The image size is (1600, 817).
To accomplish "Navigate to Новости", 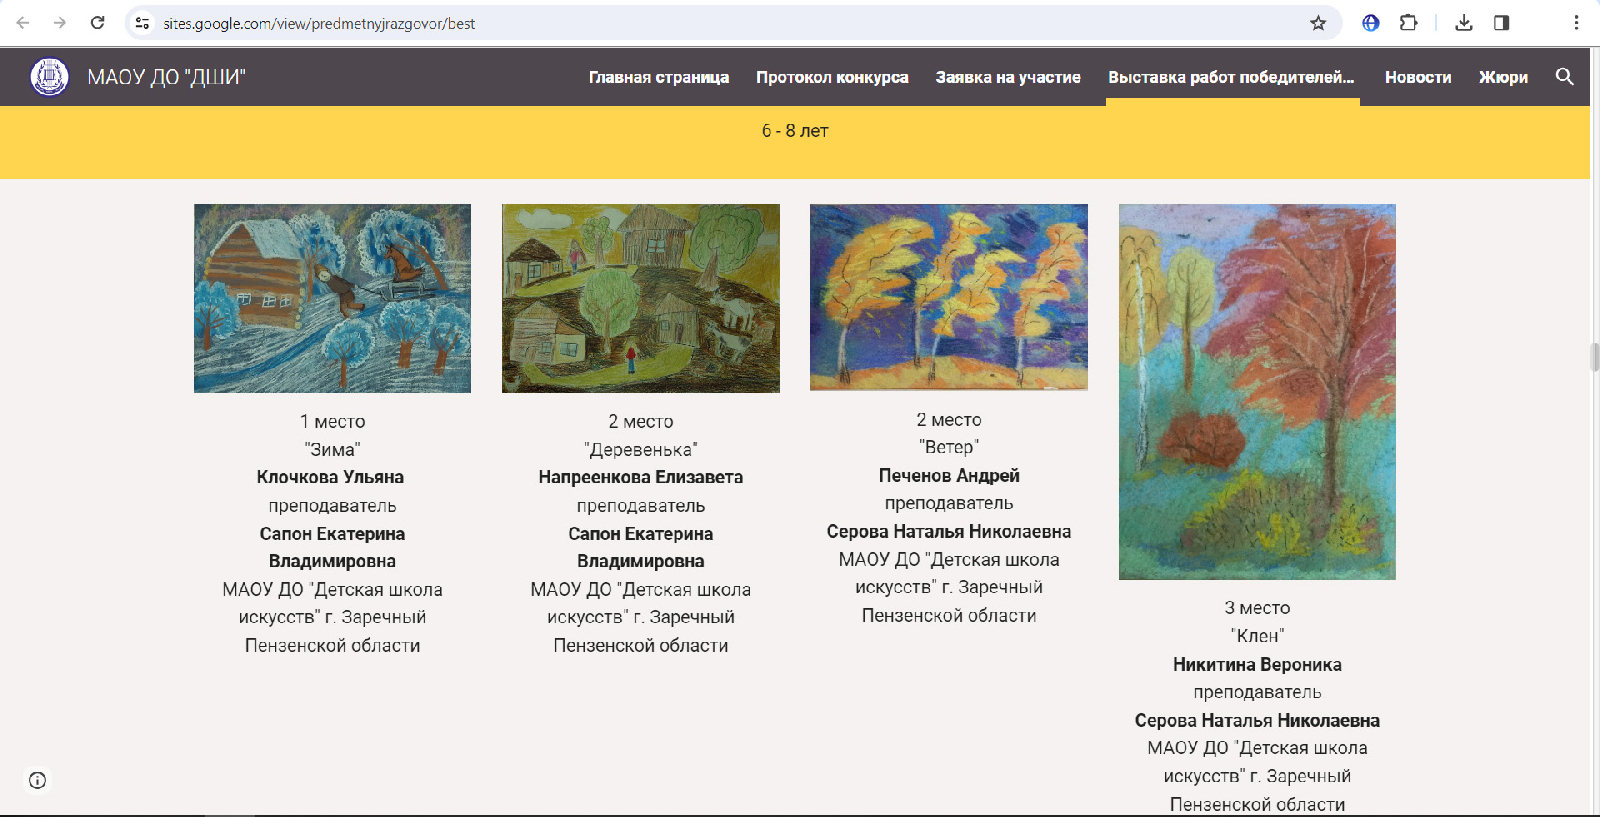I will click(1418, 77).
